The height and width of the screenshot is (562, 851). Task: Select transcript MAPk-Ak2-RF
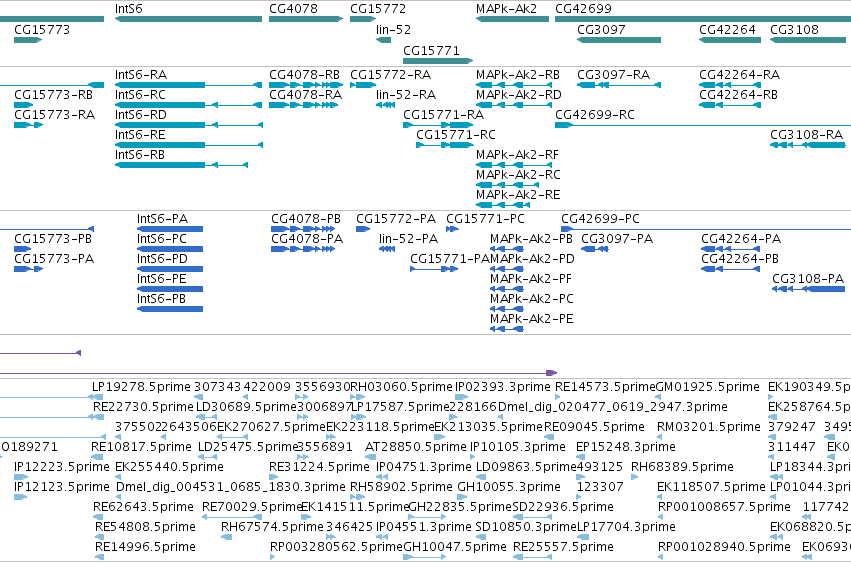coord(513,165)
